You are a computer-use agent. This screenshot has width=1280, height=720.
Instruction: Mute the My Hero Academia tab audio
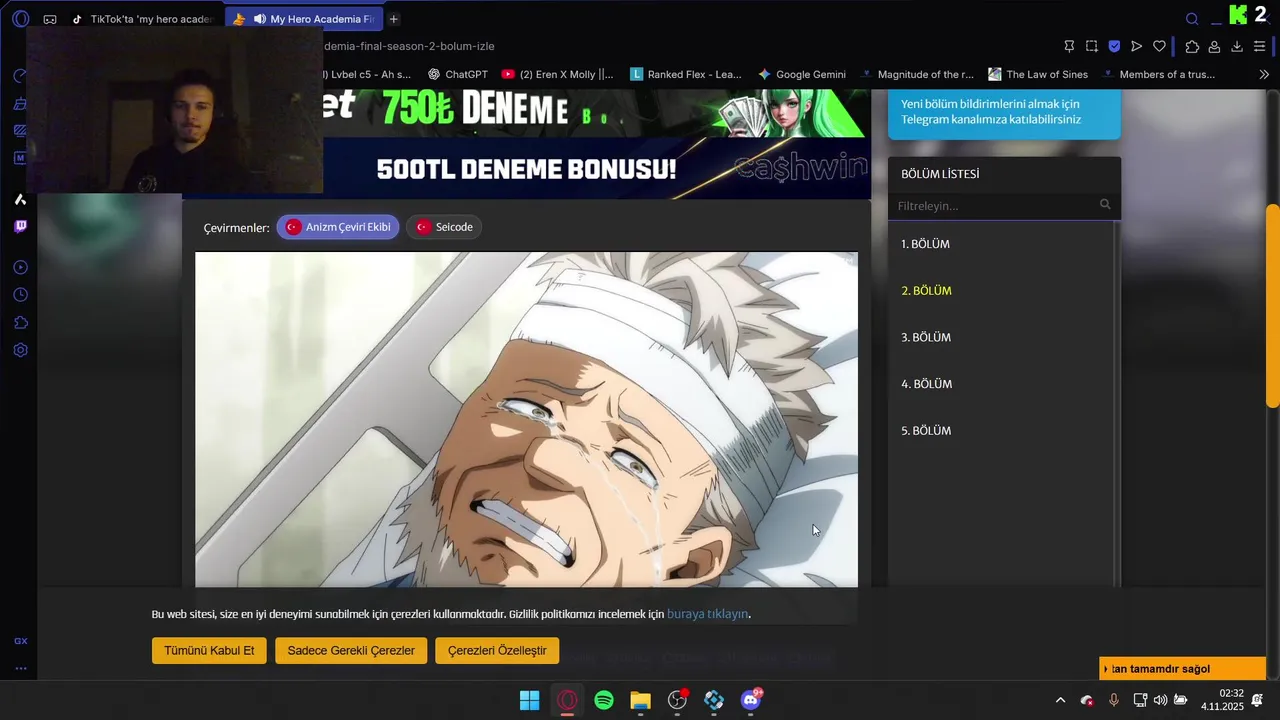[260, 19]
